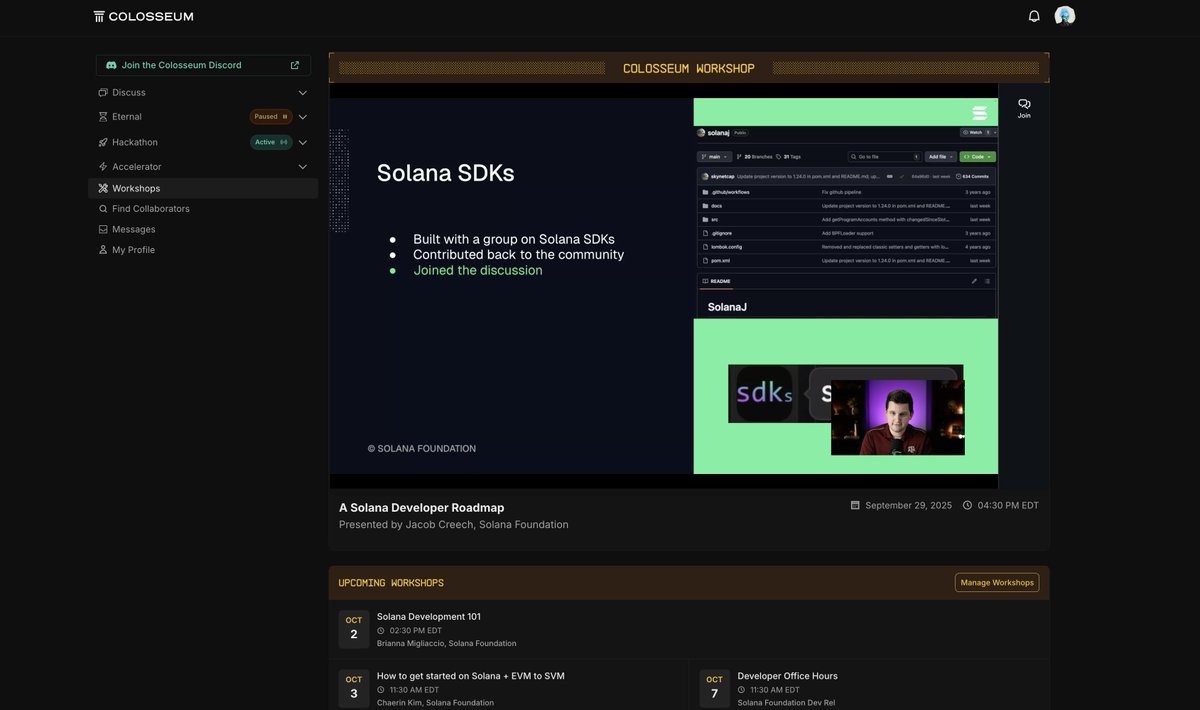
Task: Click the Paused badge on Eternal
Action: (x=271, y=117)
